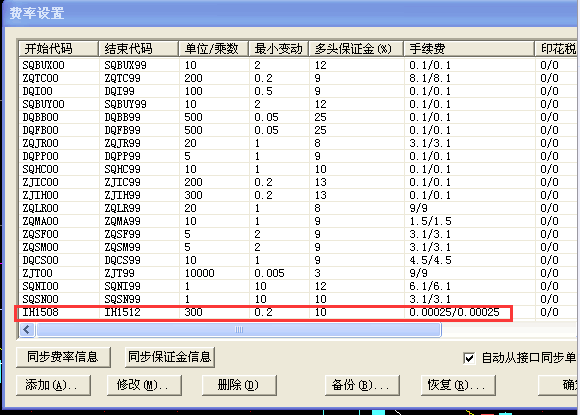Click end code ZJT99
Viewport: 580px width, 415px height.
tap(119, 273)
